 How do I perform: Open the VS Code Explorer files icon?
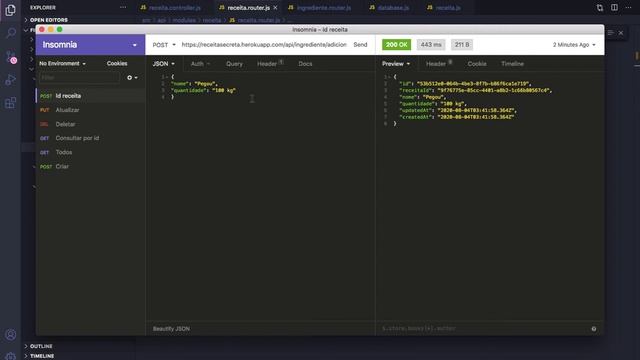(x=11, y=10)
